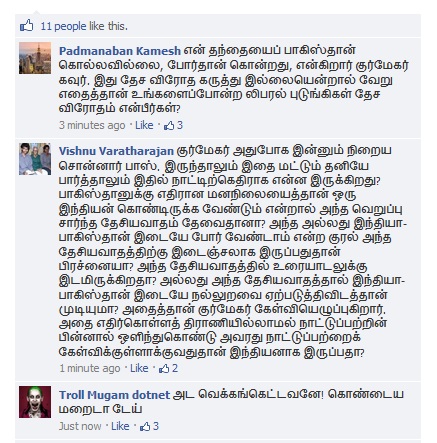Open the '11 people' likes list
This screenshot has height=443, width=437.
[63, 26]
